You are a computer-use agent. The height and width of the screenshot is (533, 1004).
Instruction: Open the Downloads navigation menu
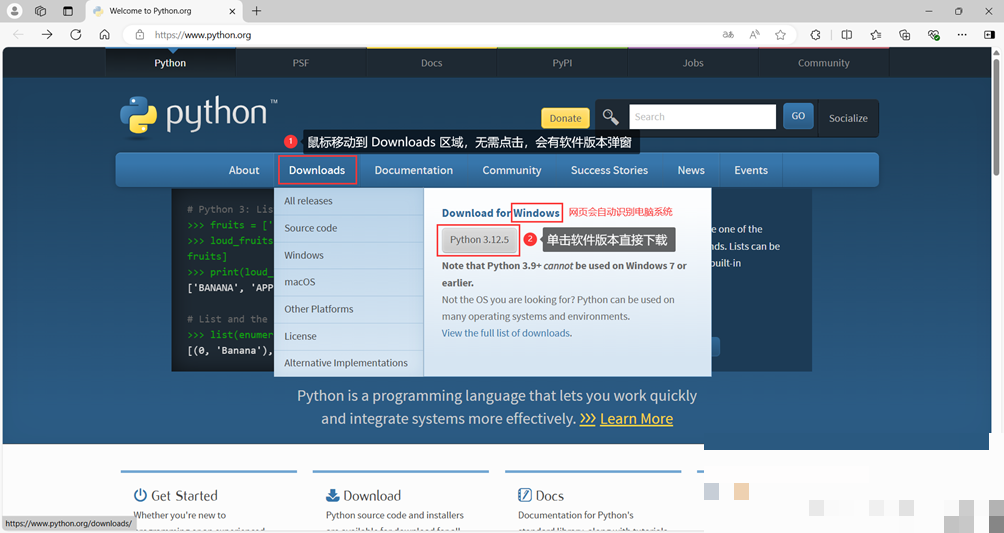tap(317, 170)
